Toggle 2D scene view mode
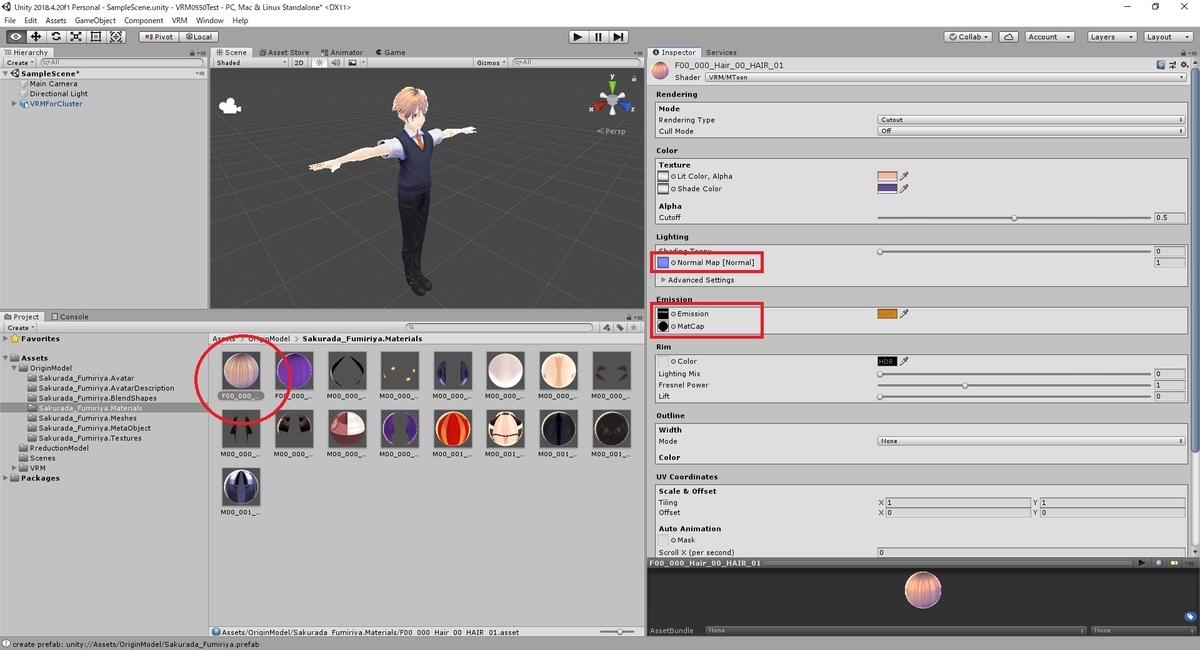The width and height of the screenshot is (1200, 650). (x=298, y=63)
